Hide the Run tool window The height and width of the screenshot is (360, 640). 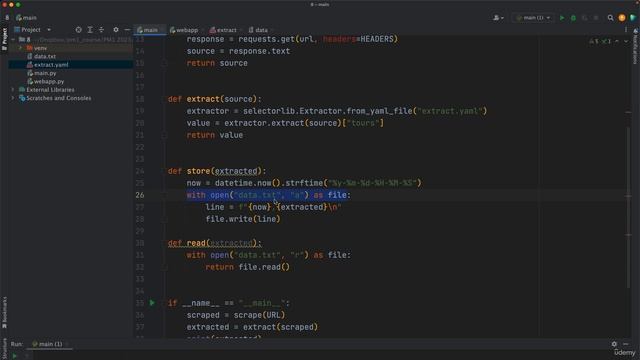click(626, 344)
